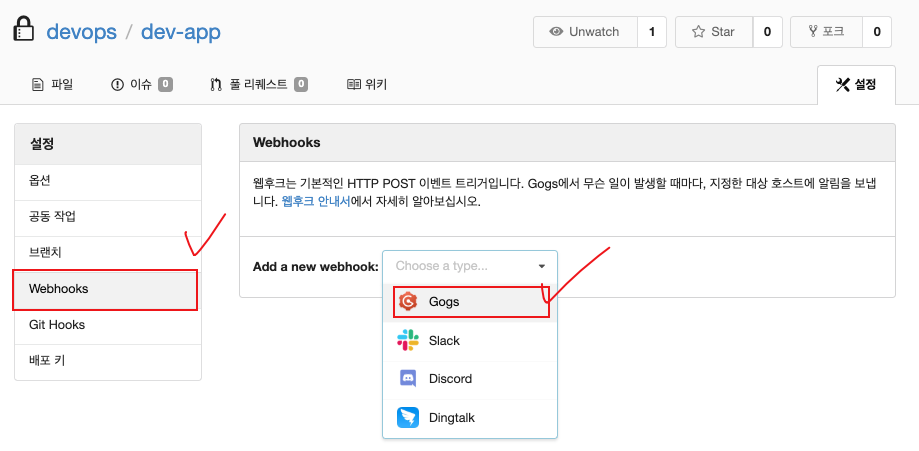
Task: Open the devops owner link
Action: pyautogui.click(x=81, y=32)
